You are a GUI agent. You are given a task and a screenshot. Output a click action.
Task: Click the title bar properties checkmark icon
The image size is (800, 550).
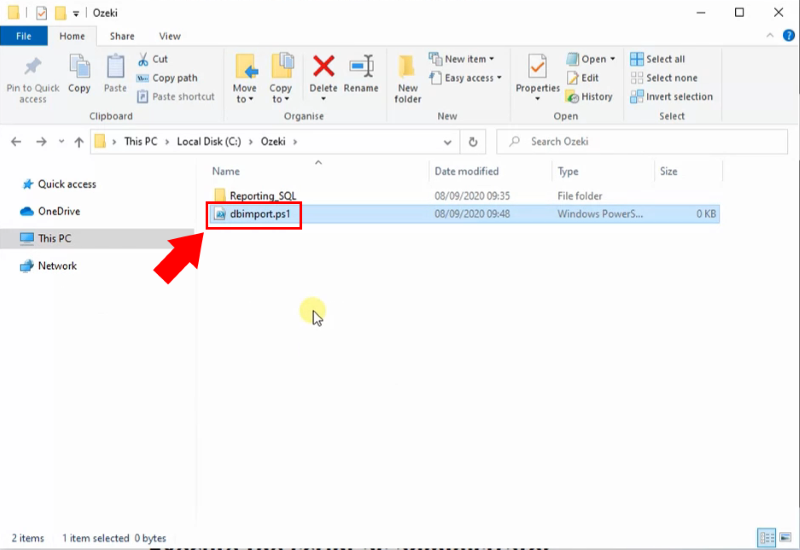click(x=41, y=13)
